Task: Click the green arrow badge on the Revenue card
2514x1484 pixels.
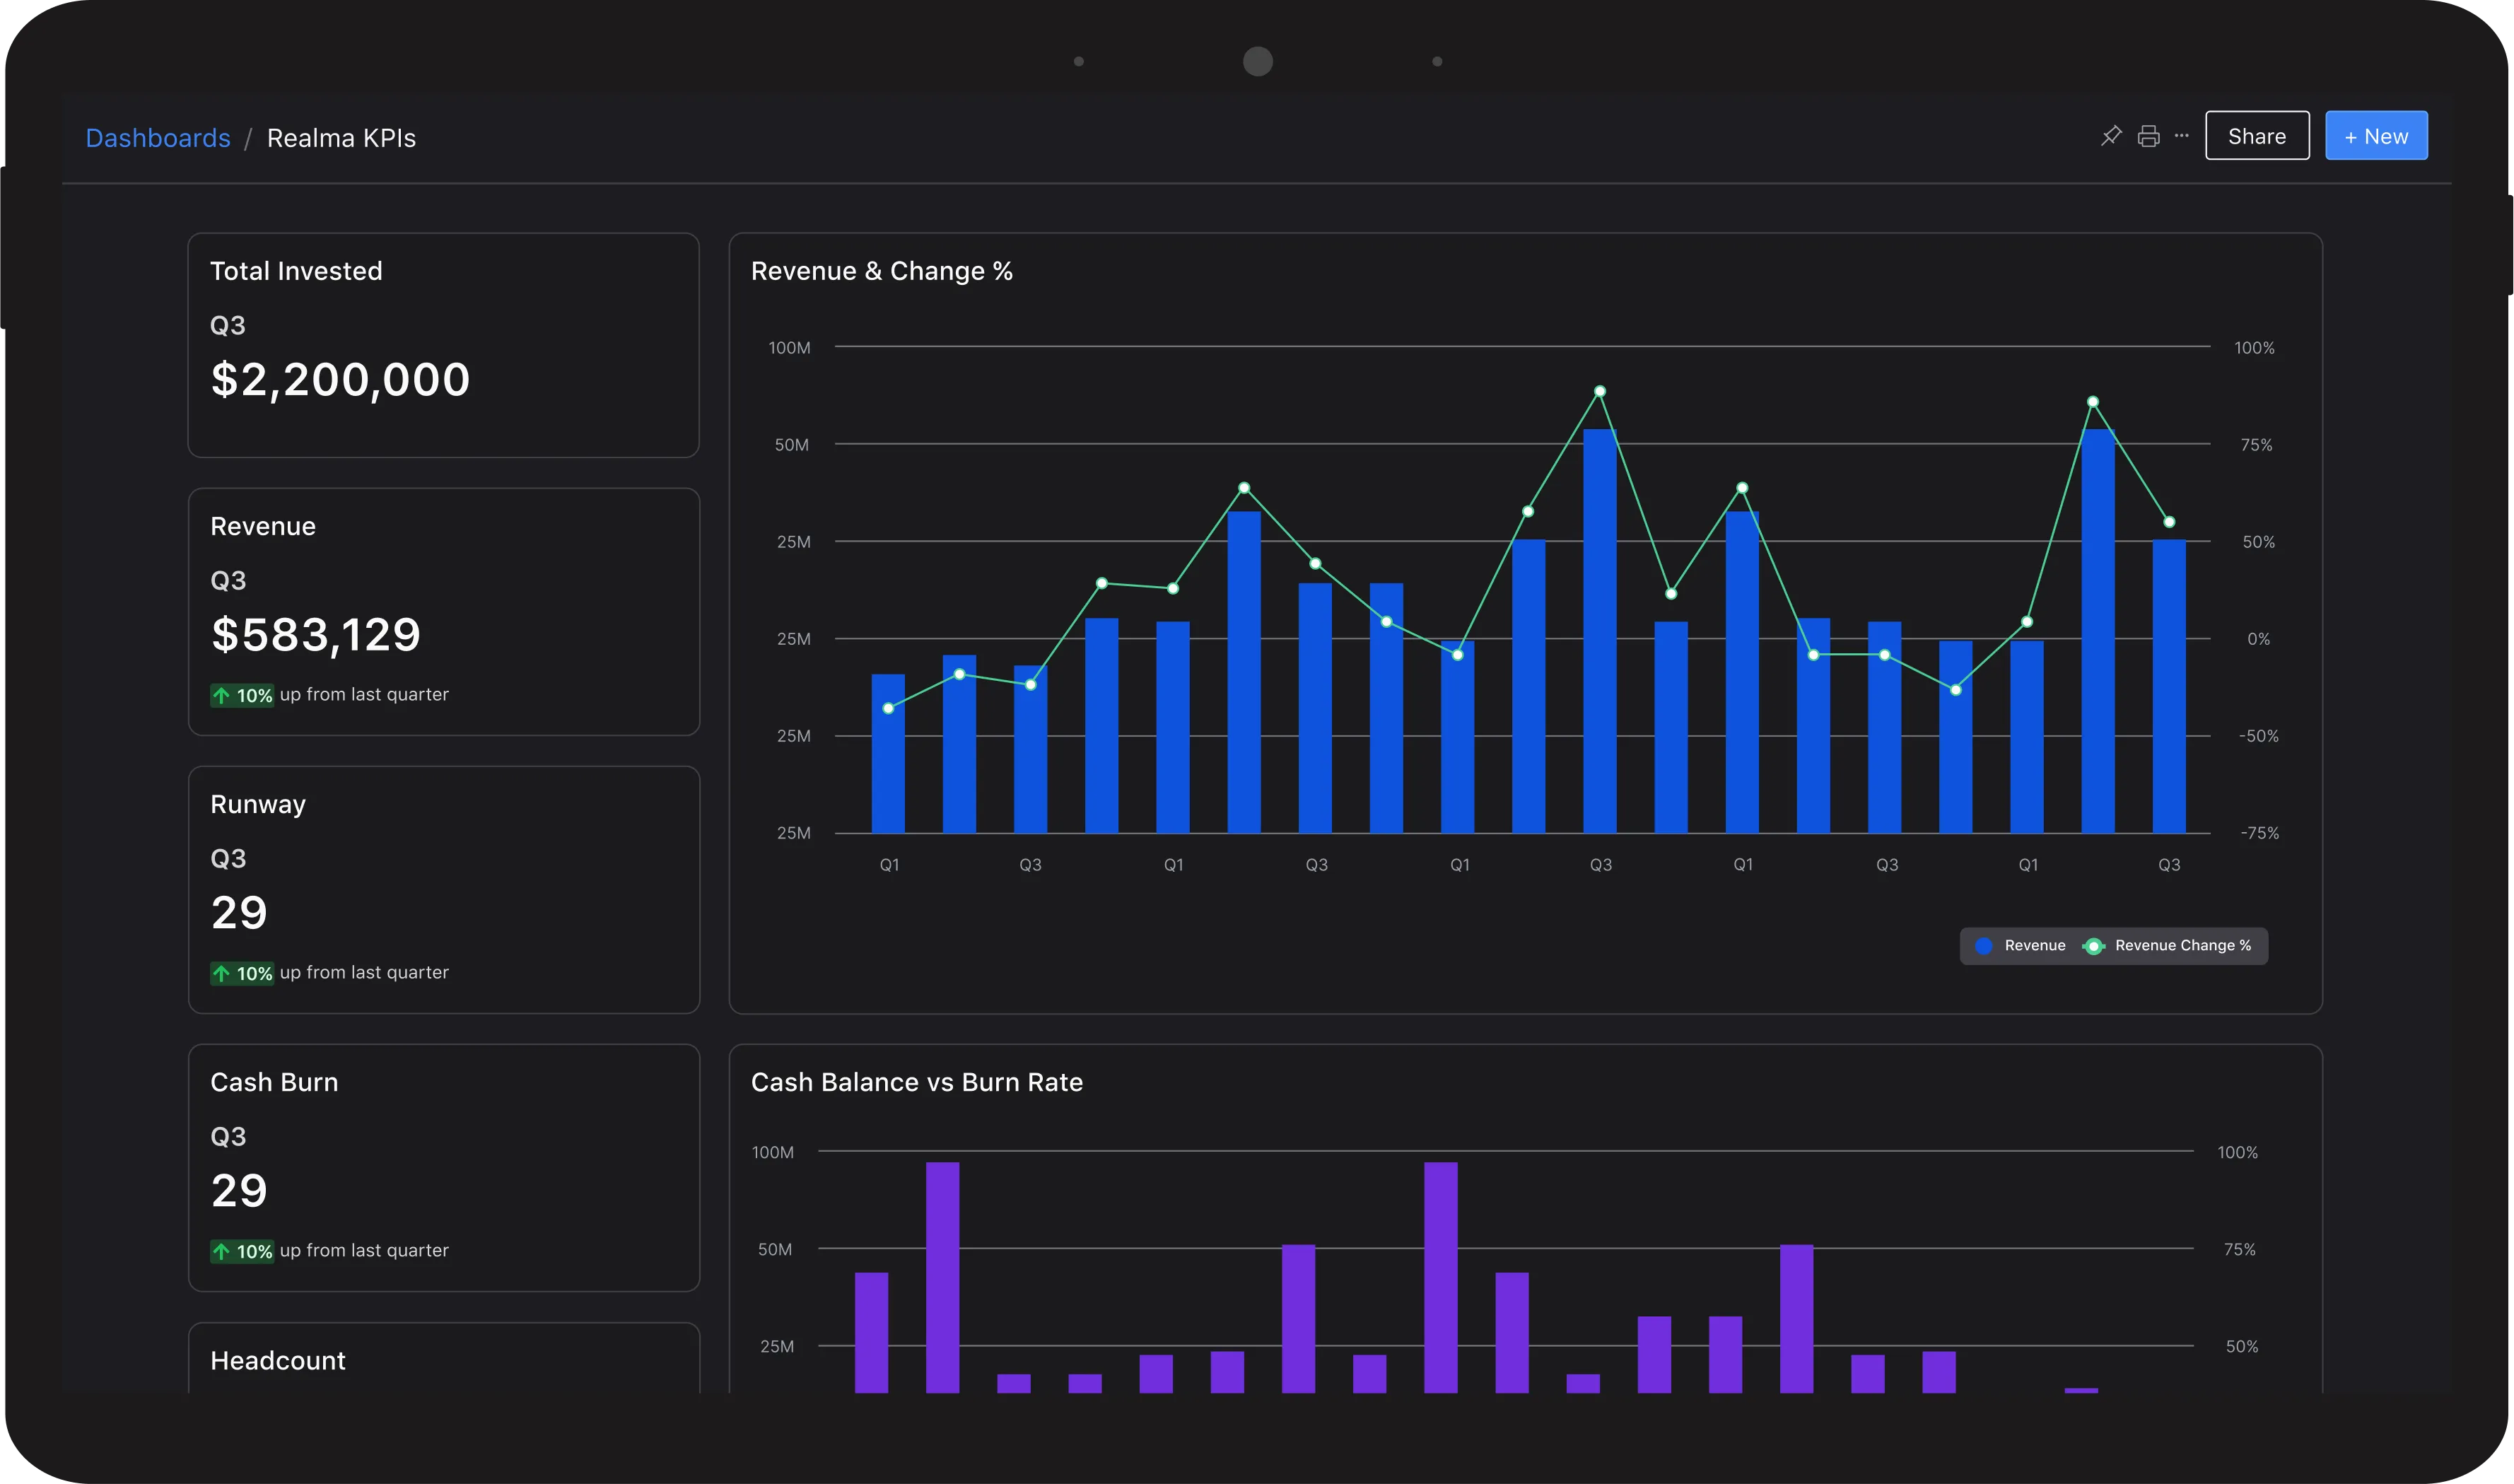Action: point(241,695)
